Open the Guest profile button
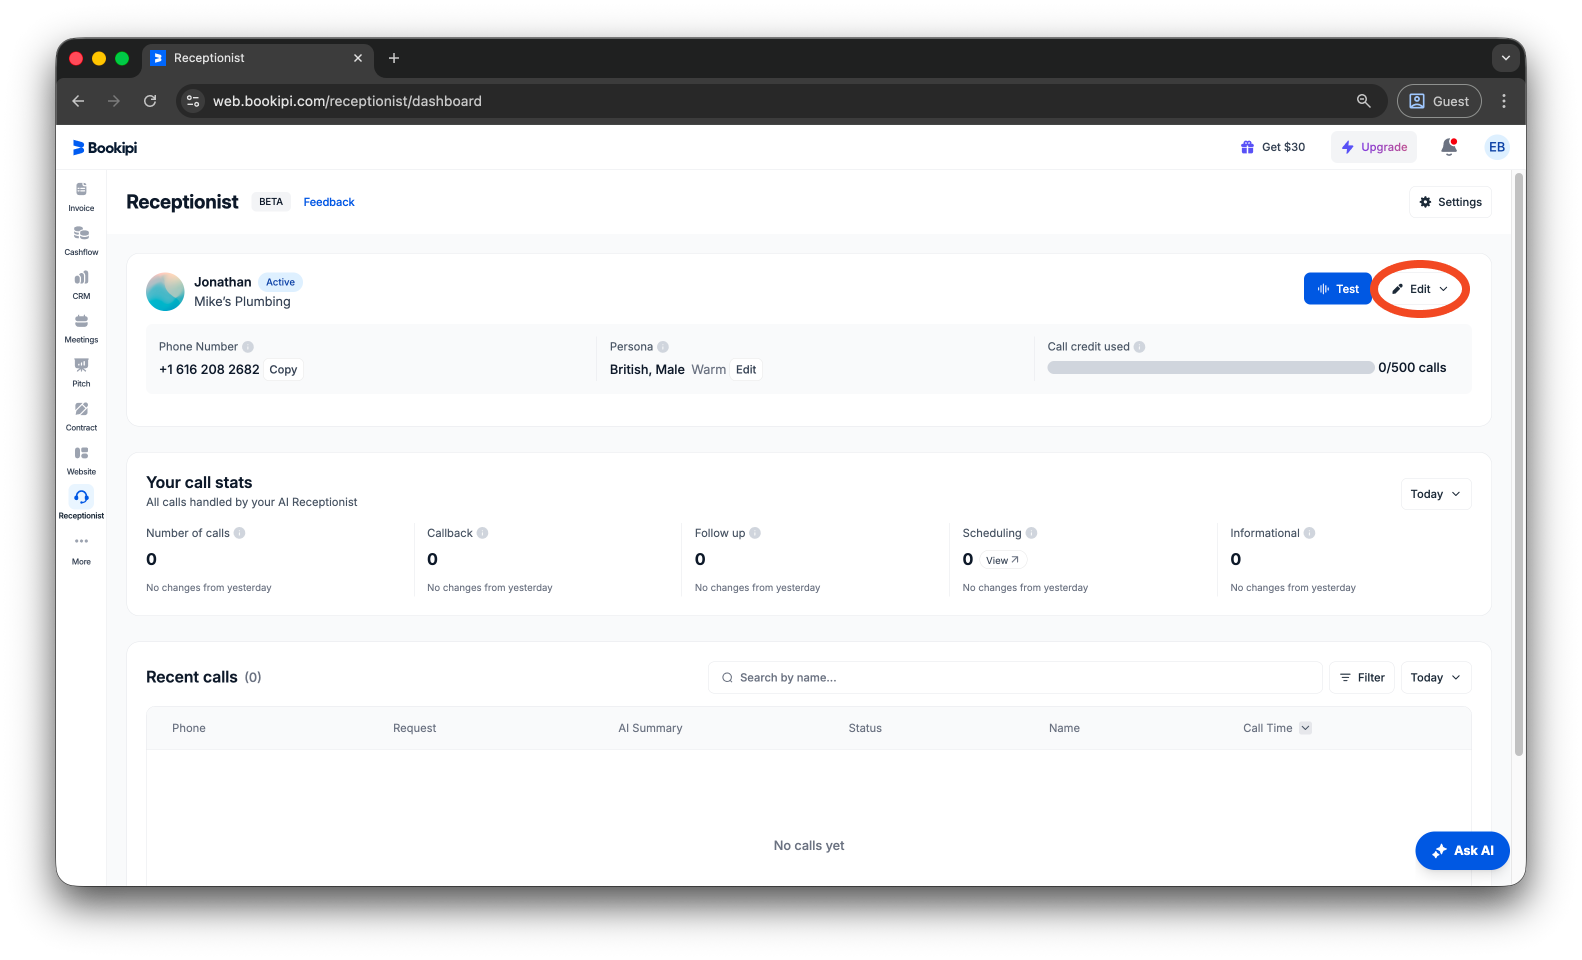The image size is (1582, 960). [1439, 101]
